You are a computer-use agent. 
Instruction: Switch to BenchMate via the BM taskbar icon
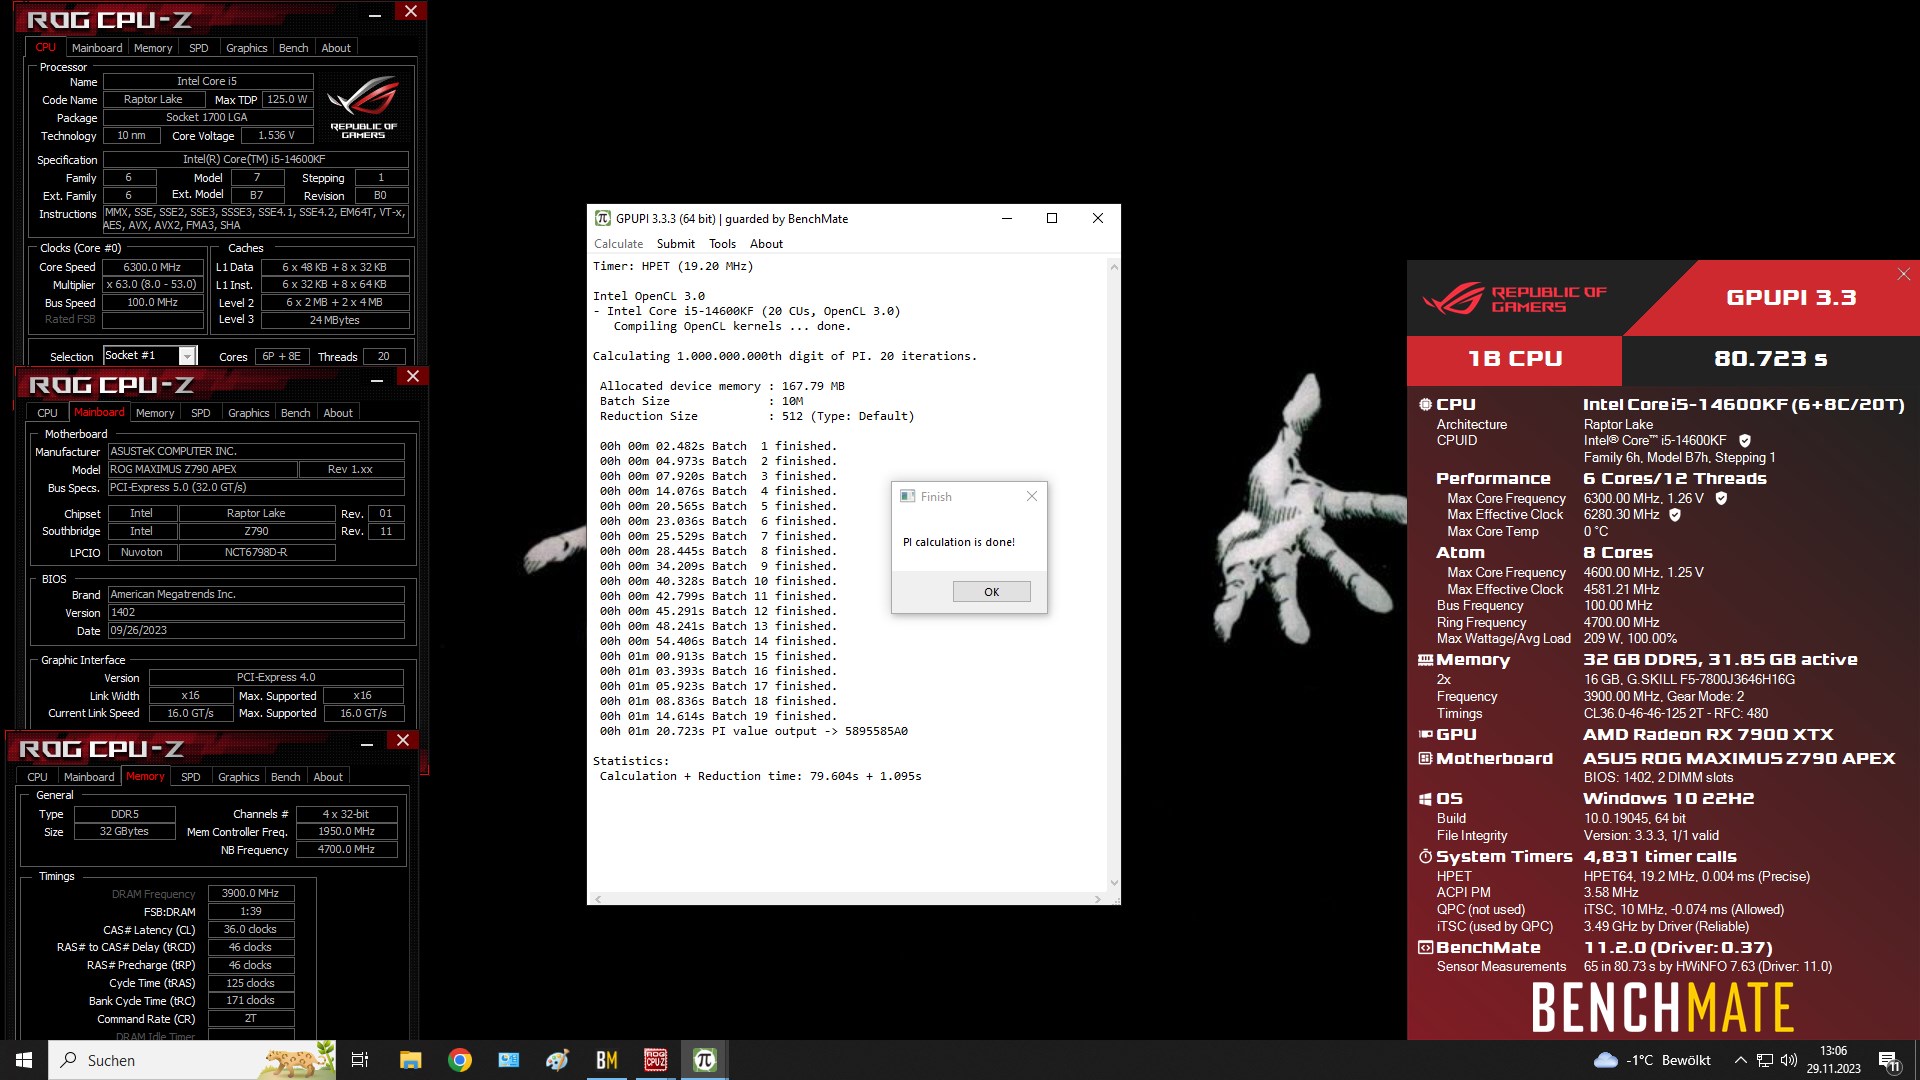coord(606,1060)
